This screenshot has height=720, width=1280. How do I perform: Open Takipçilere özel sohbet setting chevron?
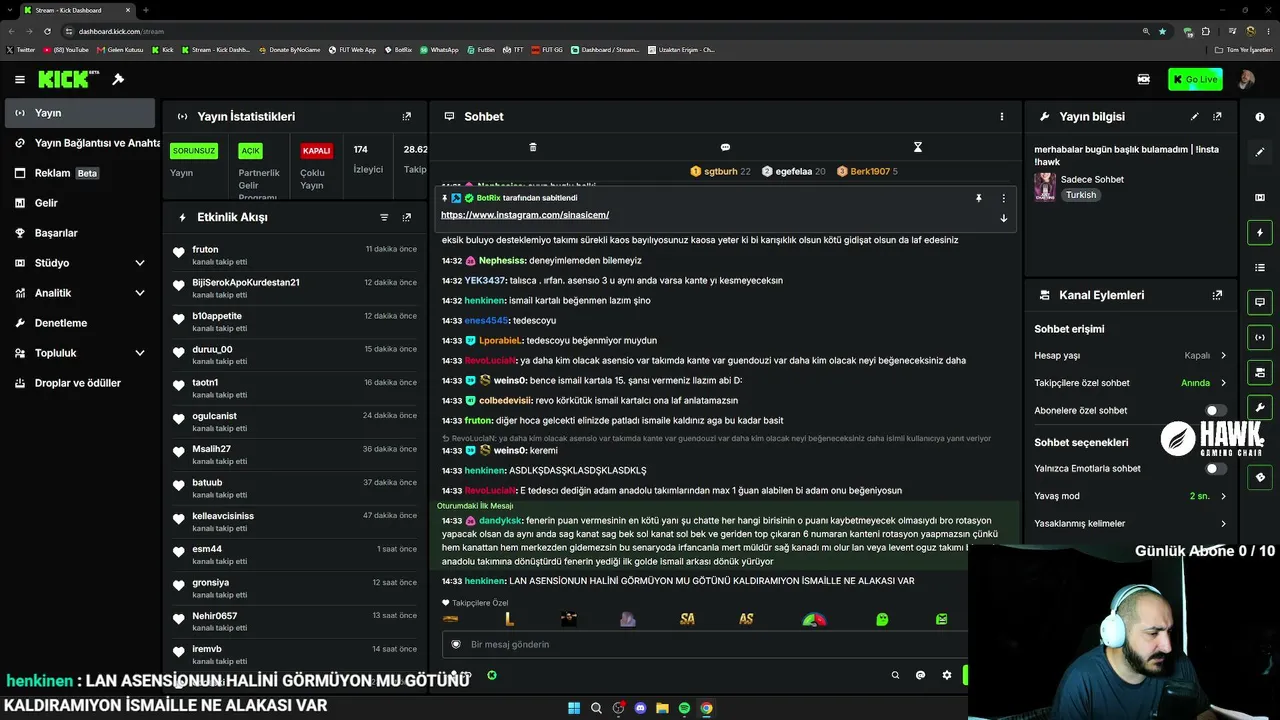1223,383
